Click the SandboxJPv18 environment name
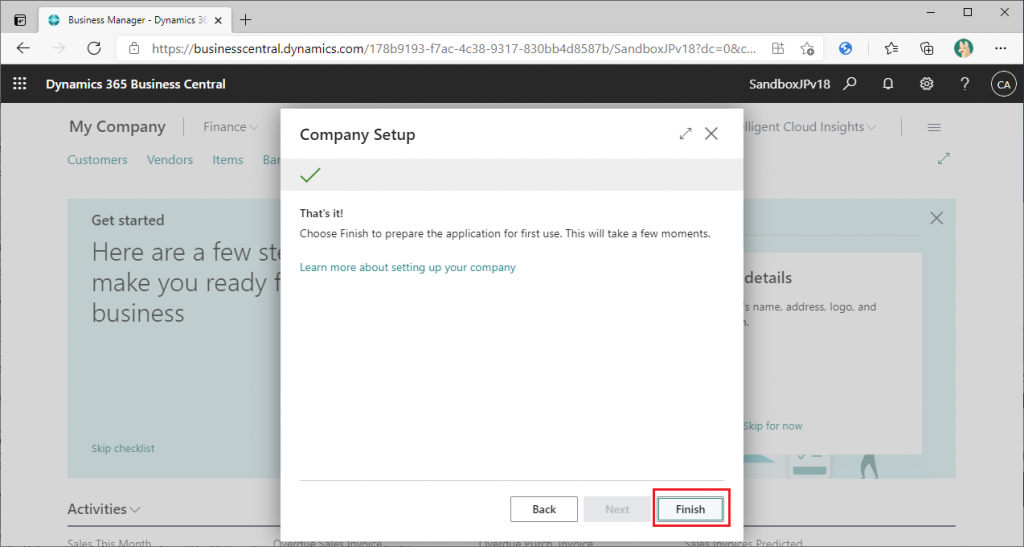This screenshot has height=547, width=1024. click(790, 84)
